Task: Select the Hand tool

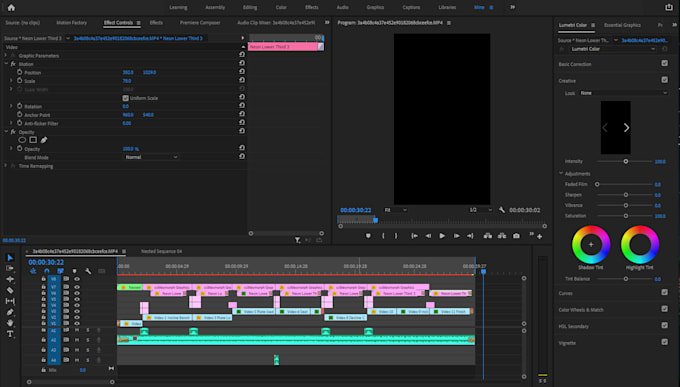Action: [10, 323]
